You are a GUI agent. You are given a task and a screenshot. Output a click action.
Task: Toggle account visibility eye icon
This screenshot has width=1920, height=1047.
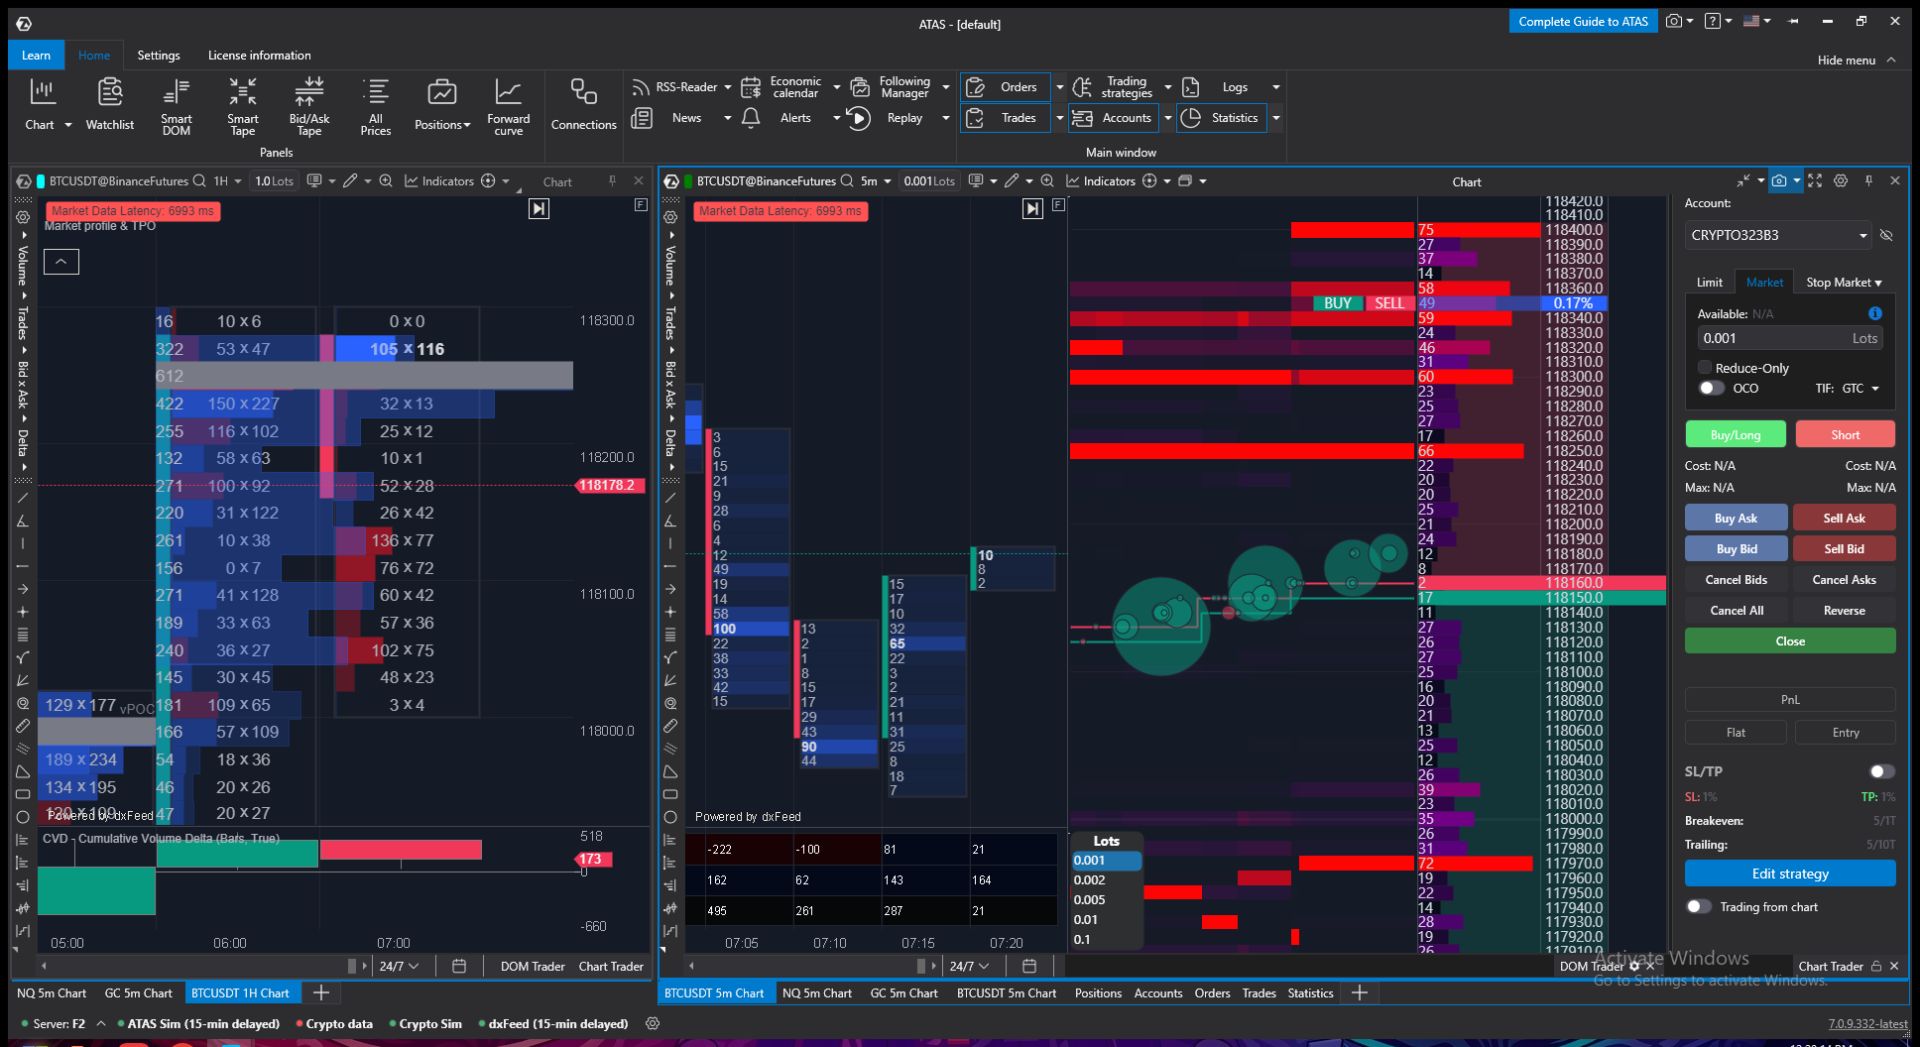(x=1886, y=235)
